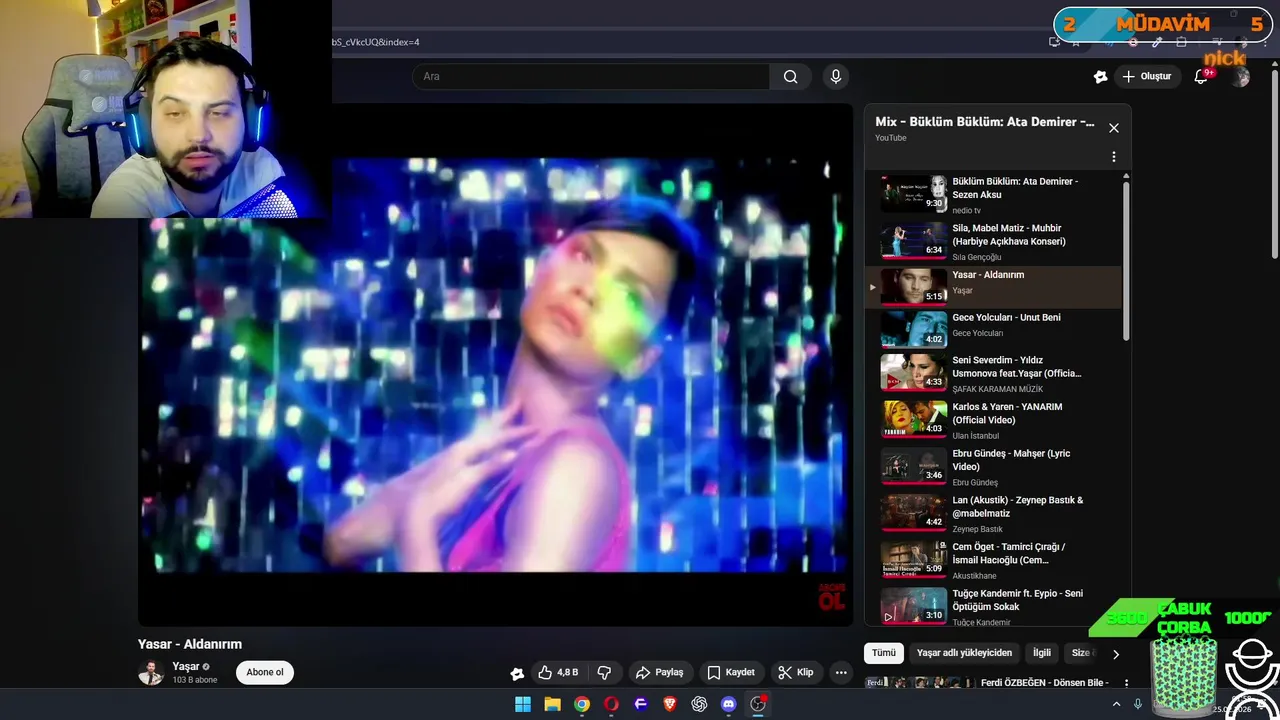1280x720 pixels.
Task: Open the account avatar menu
Action: (1240, 77)
